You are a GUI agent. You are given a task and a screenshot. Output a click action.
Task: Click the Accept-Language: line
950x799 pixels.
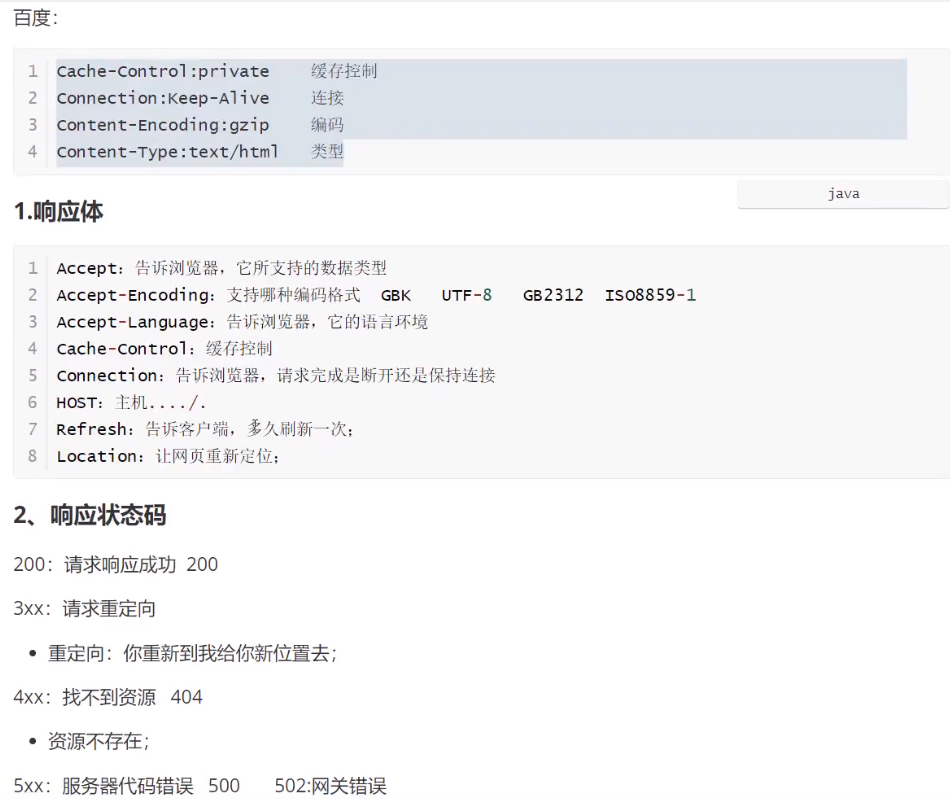(242, 322)
